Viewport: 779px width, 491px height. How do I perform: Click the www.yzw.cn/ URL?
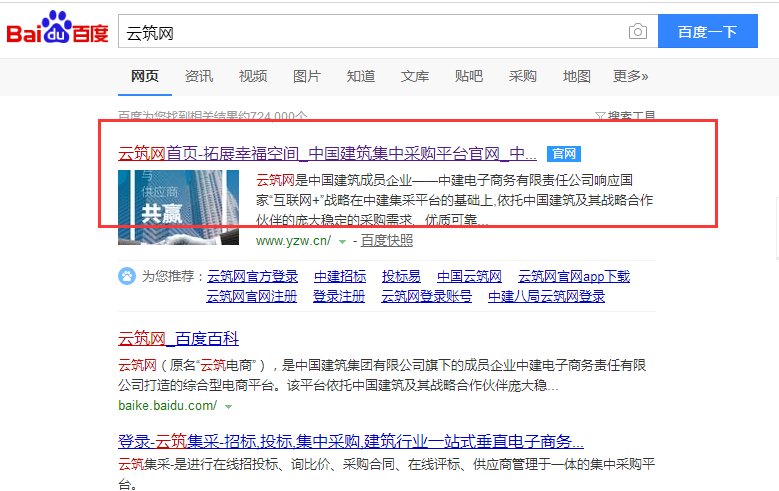pos(293,241)
